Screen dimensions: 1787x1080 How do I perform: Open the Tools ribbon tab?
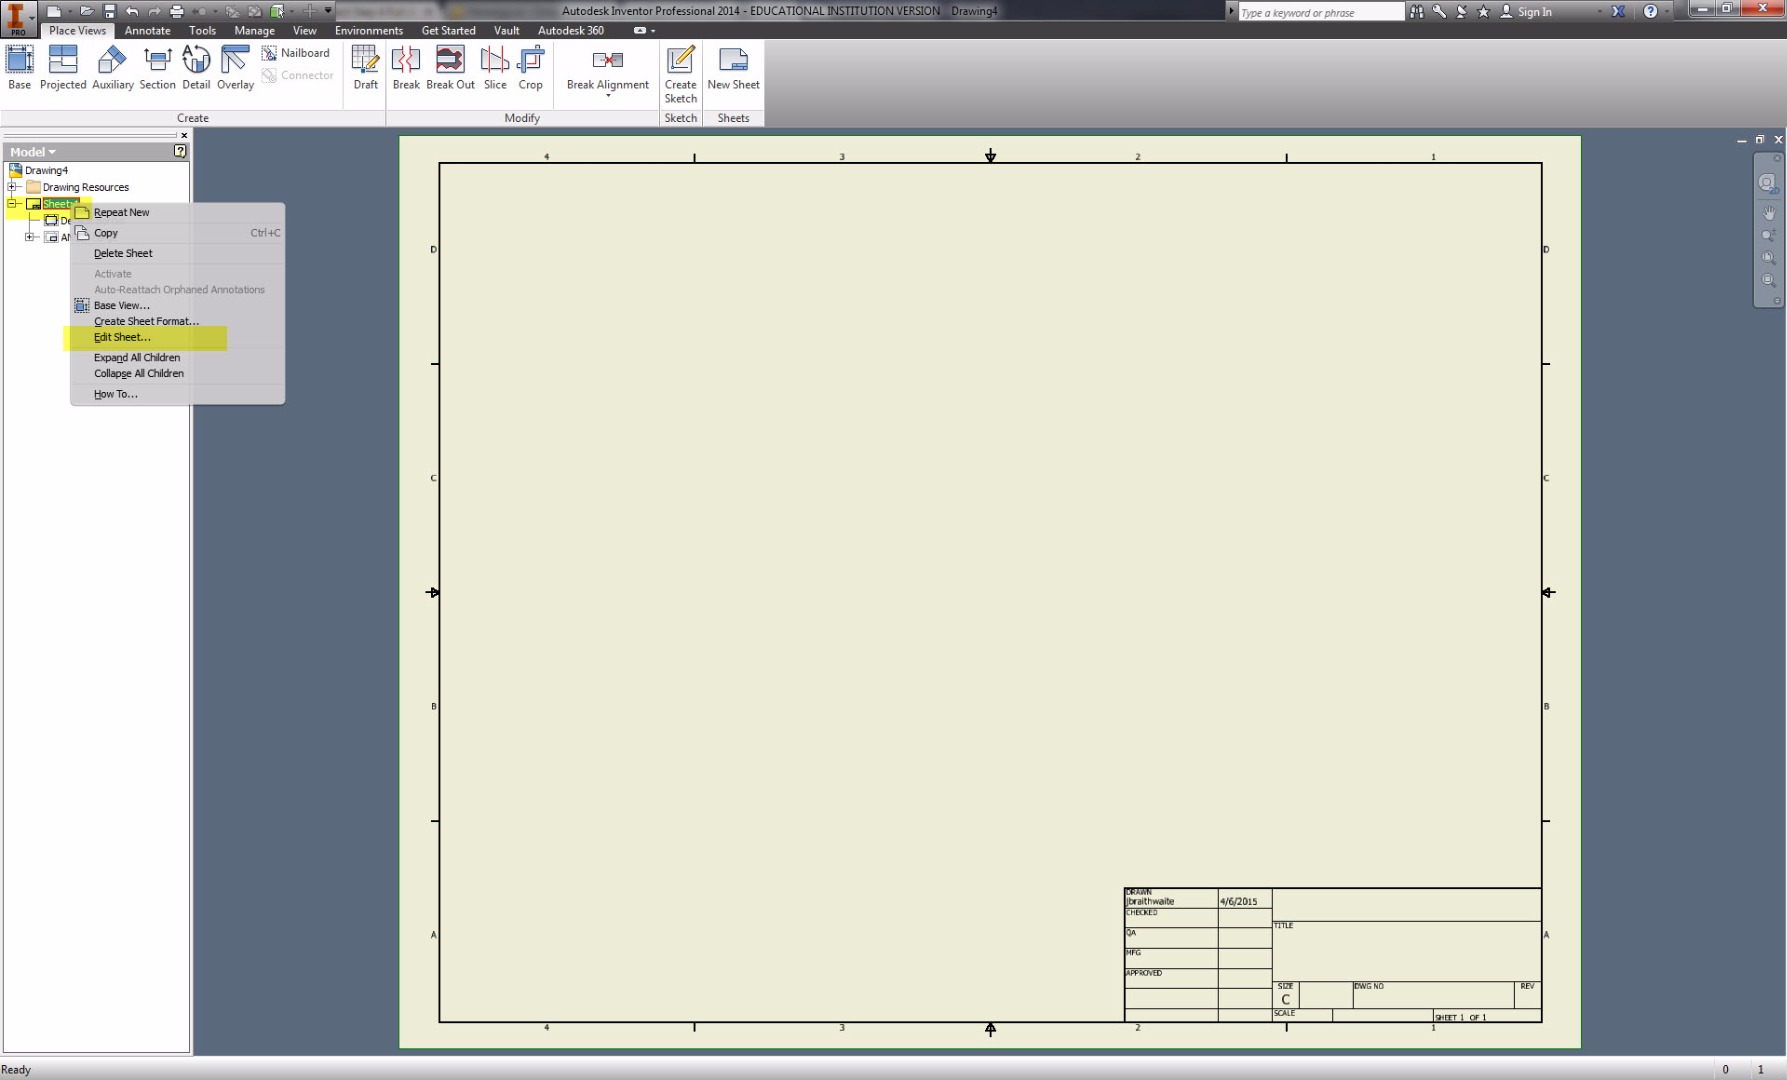(x=202, y=31)
